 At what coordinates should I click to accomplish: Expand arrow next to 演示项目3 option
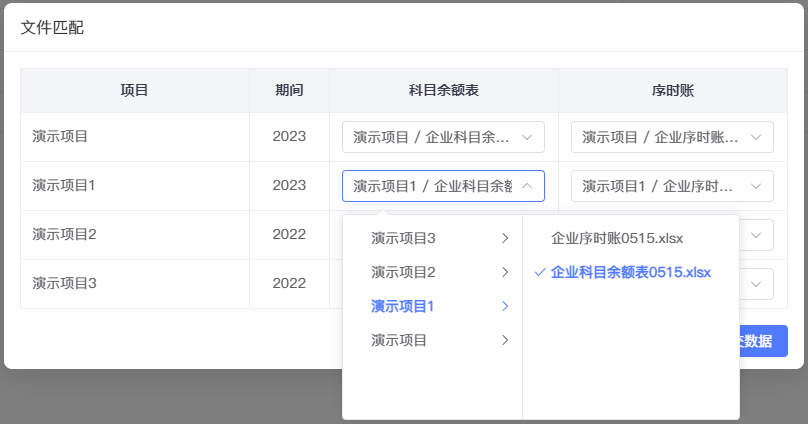pos(505,238)
